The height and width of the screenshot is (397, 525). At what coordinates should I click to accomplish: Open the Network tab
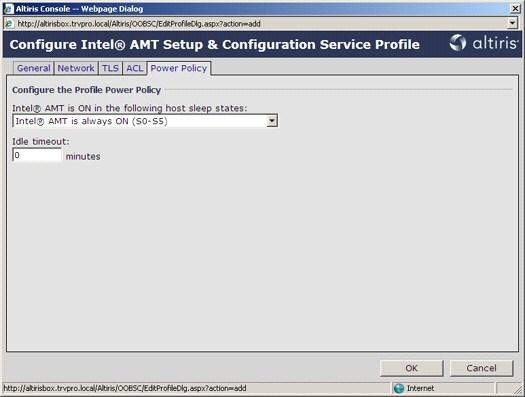76,68
